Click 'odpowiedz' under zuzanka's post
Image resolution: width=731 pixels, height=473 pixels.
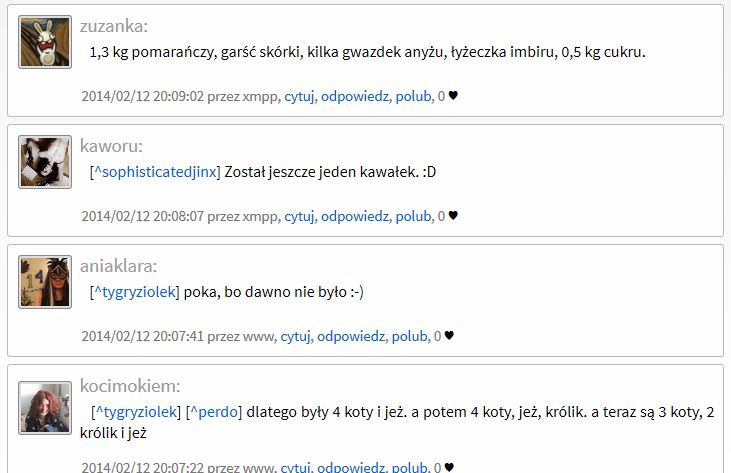pyautogui.click(x=355, y=96)
